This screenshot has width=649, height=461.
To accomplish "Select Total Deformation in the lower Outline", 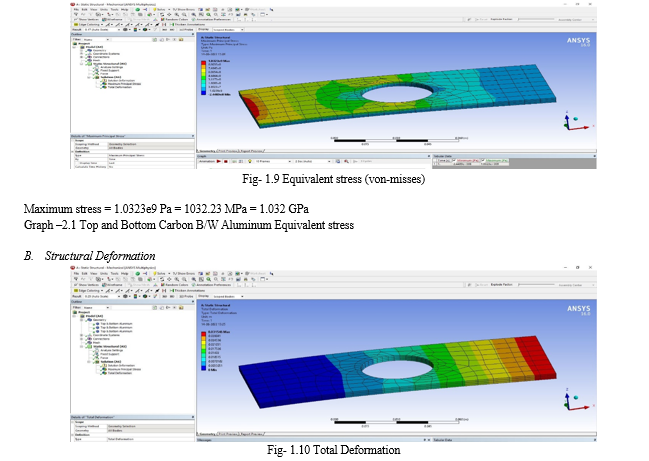I will [x=120, y=373].
